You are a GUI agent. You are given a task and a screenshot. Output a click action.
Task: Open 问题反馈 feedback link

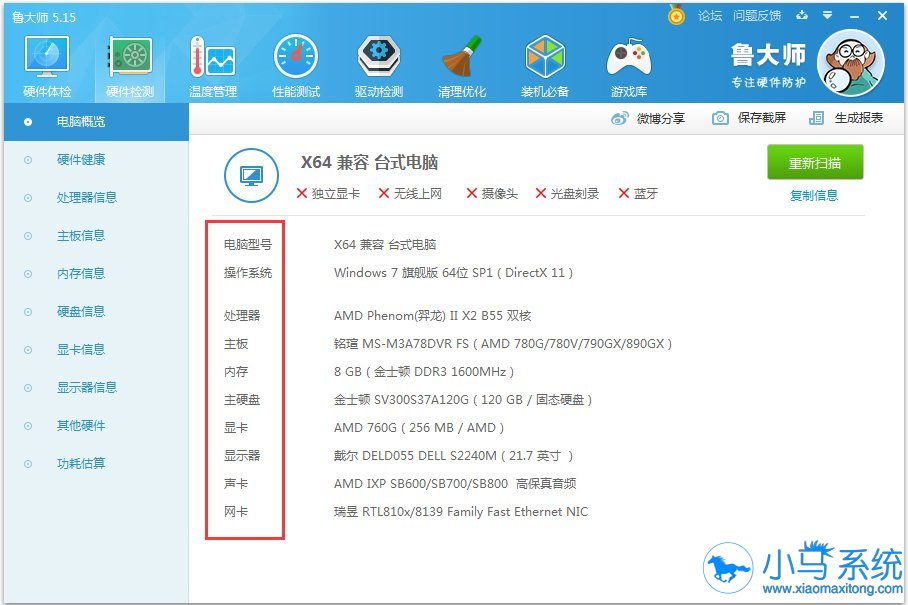pyautogui.click(x=757, y=16)
